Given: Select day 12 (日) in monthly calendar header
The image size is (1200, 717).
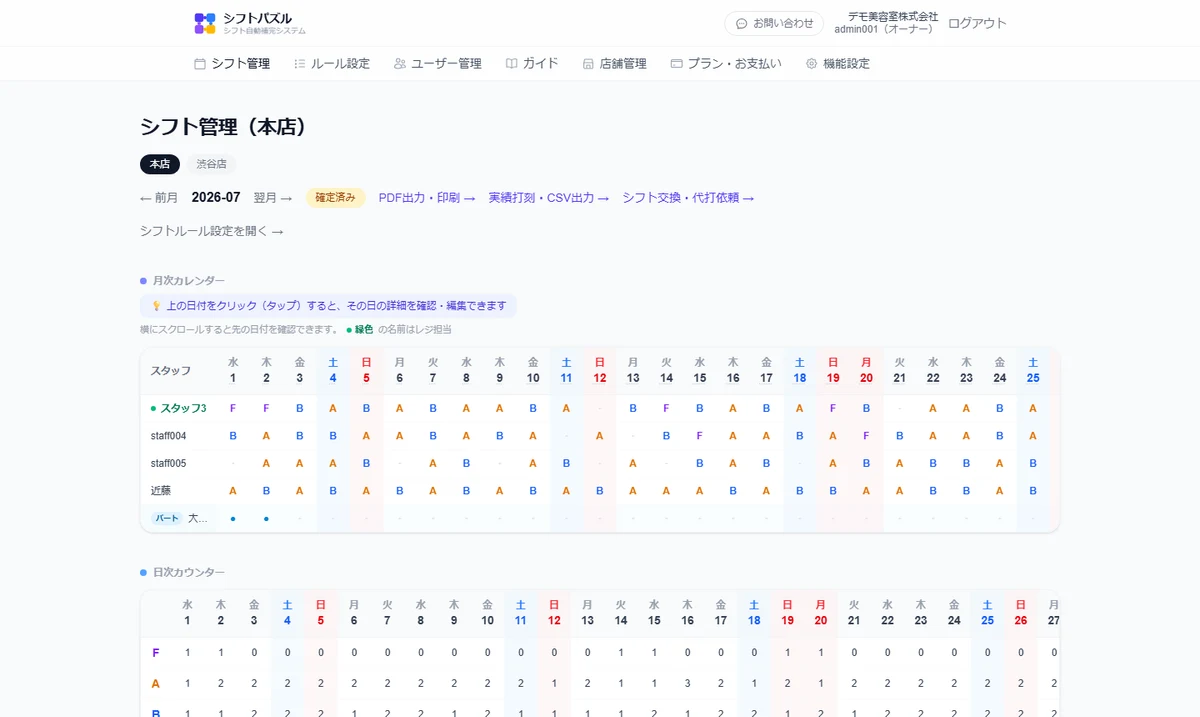Looking at the screenshot, I should coord(600,370).
